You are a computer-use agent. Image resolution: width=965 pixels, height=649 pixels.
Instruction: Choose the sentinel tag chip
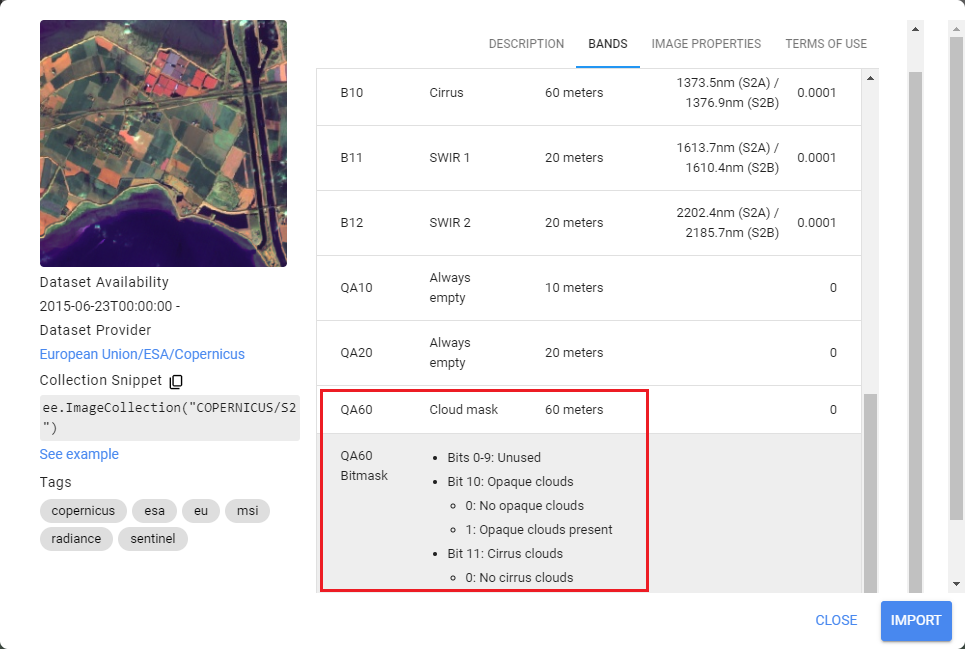point(153,539)
